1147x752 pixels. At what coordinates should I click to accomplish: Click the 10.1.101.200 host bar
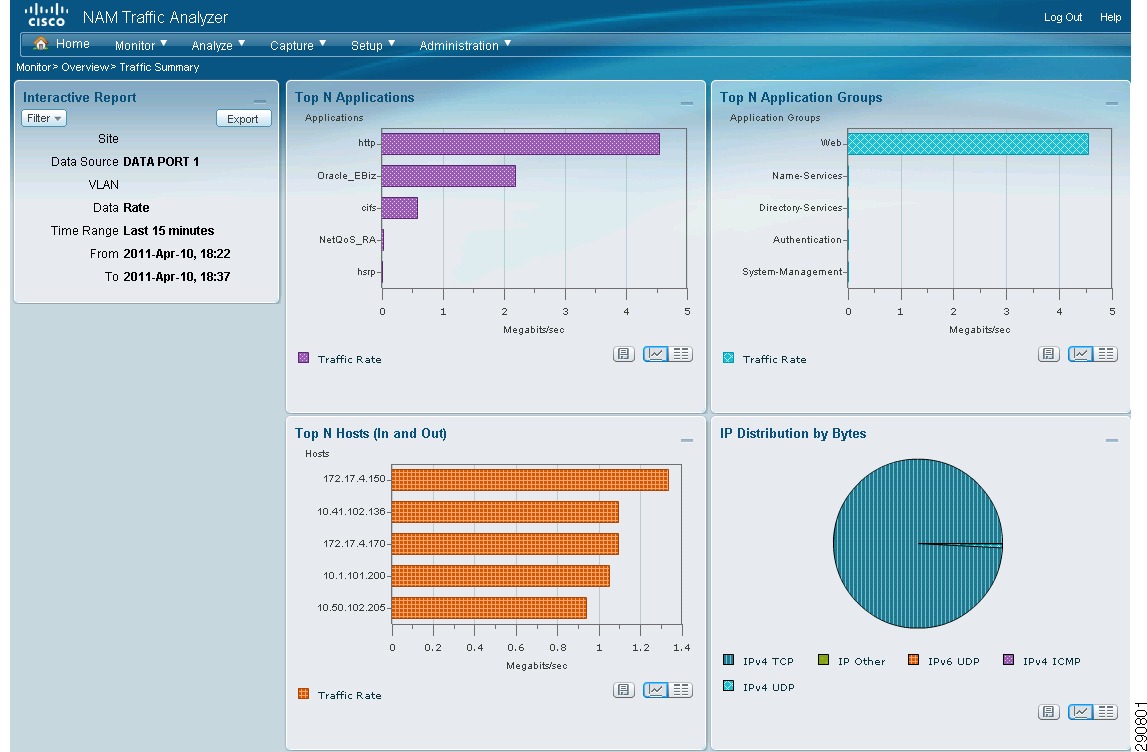[x=501, y=576]
